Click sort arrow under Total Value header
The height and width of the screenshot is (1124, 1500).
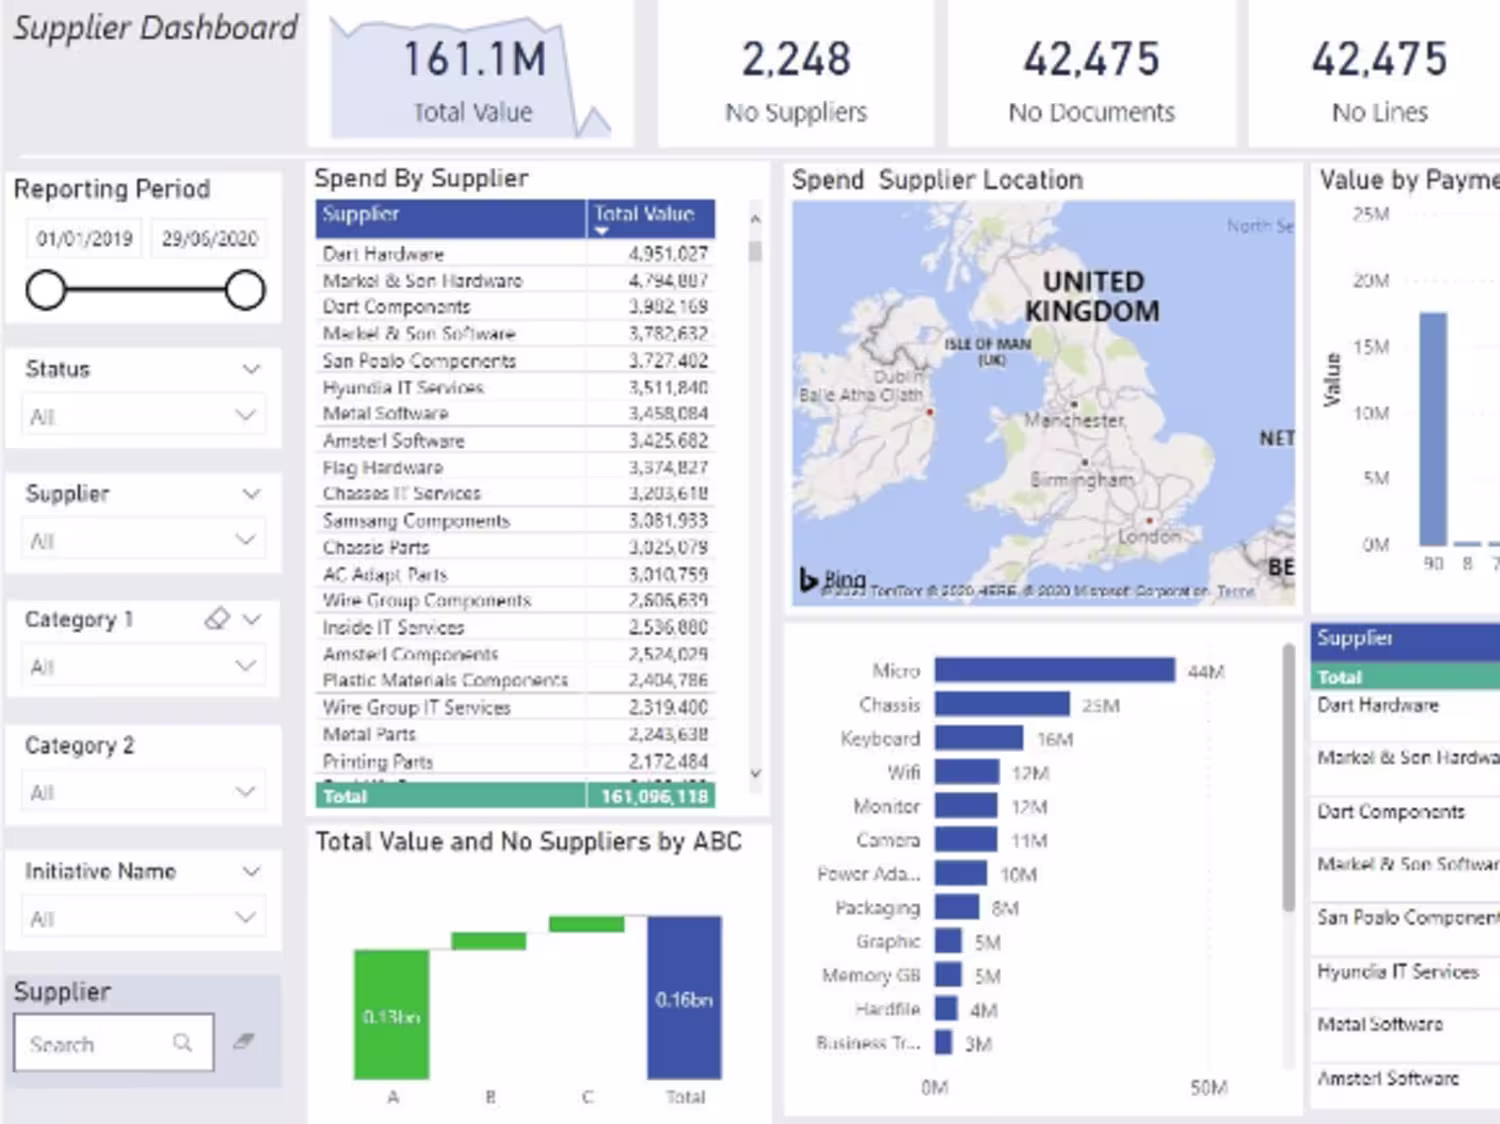pos(601,231)
